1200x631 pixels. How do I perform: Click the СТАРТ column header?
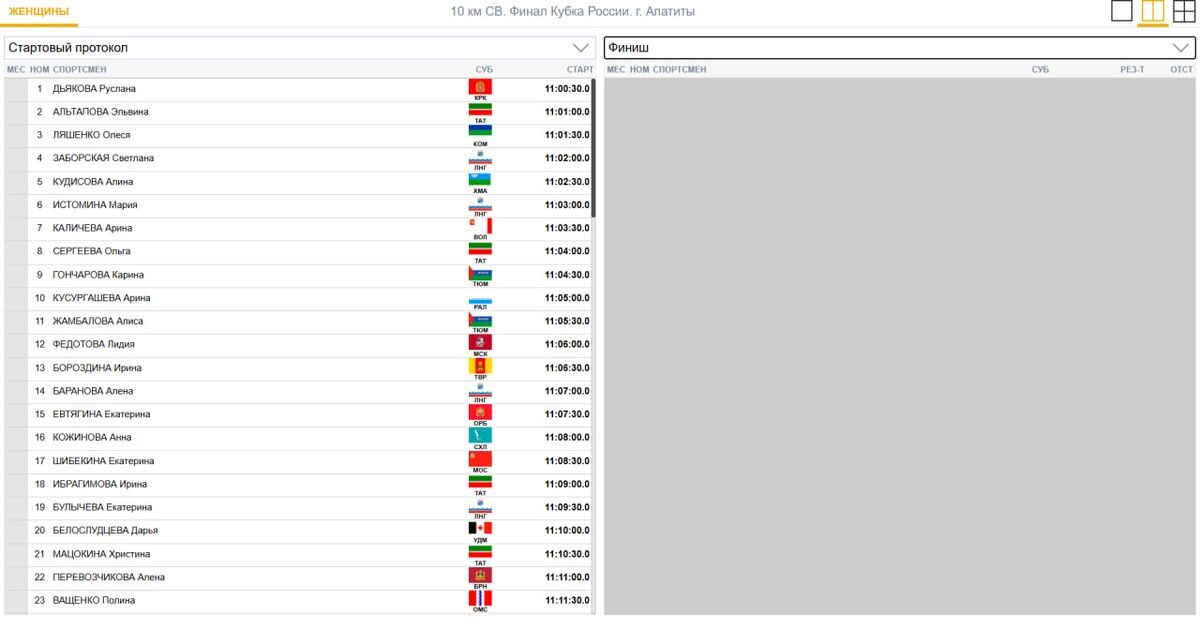click(580, 70)
